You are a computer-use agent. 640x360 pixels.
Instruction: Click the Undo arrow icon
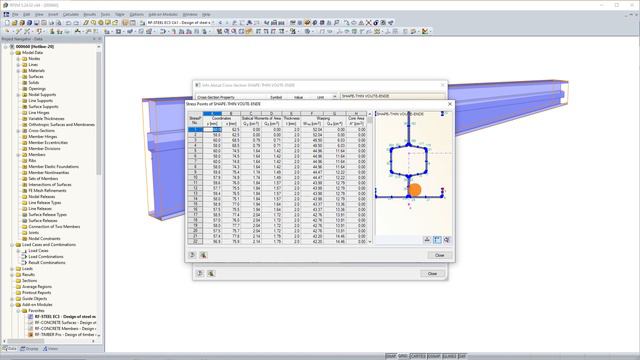coord(69,23)
